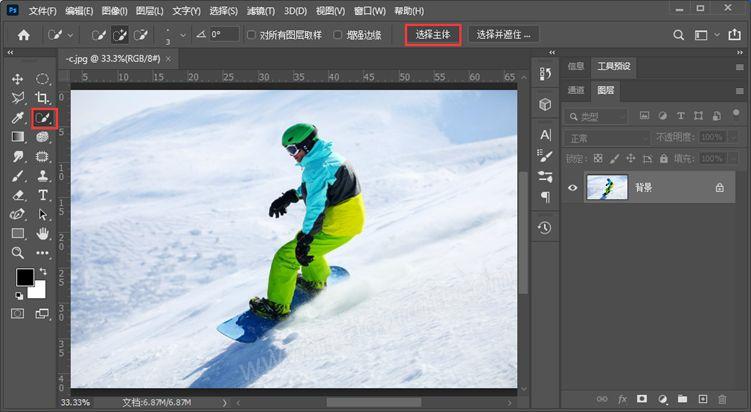The height and width of the screenshot is (412, 751).
Task: Select the Brush tool
Action: click(18, 176)
